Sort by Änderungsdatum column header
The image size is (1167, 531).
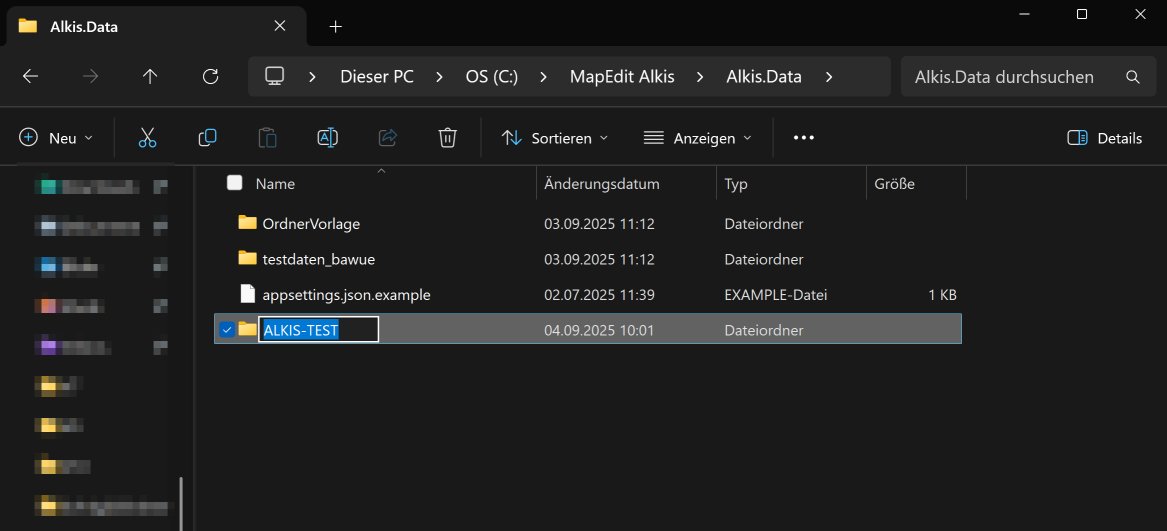click(601, 184)
